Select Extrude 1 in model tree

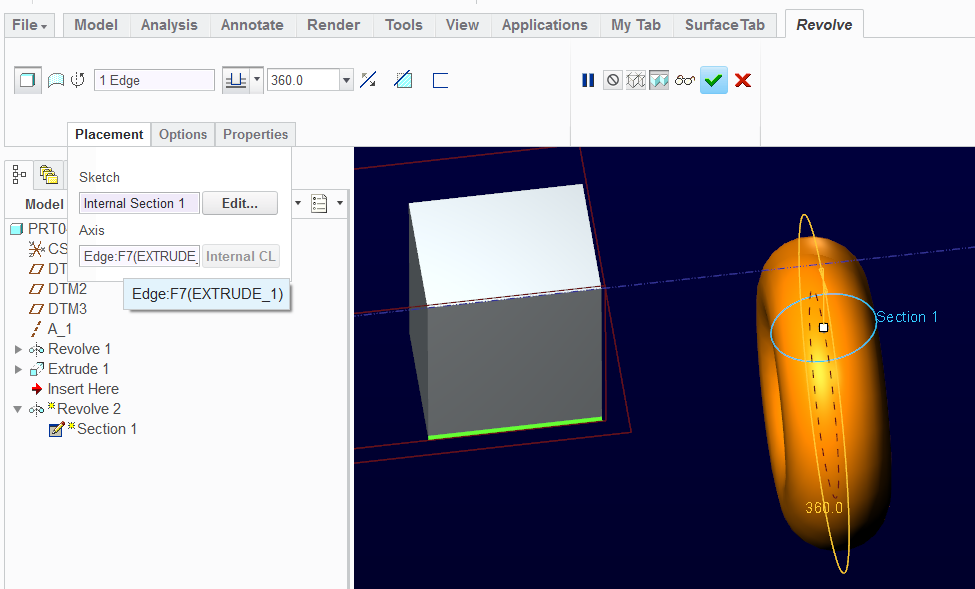70,369
